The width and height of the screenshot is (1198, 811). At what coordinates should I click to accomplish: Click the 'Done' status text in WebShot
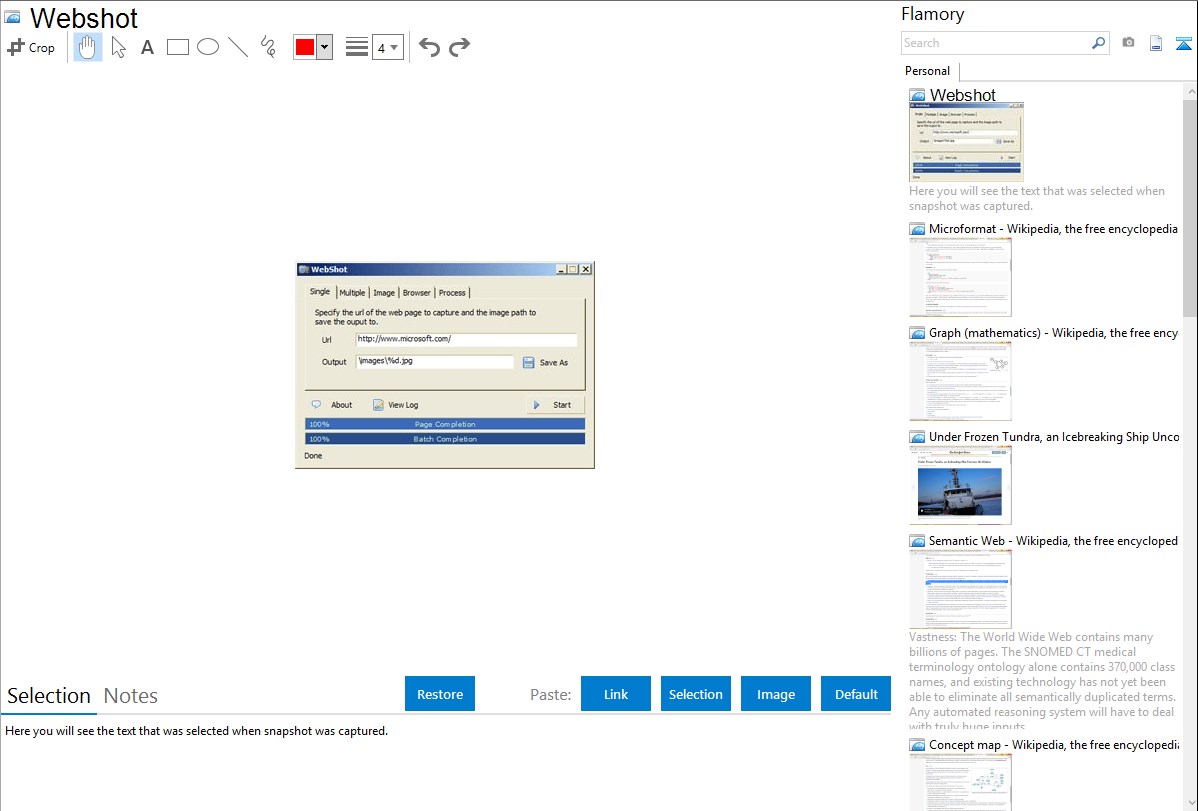(x=313, y=456)
